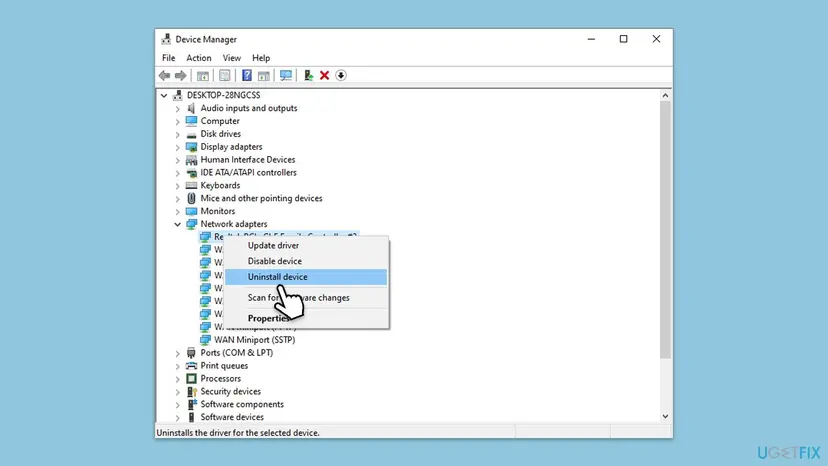Click the Back arrow toolbar icon
The image size is (828, 466).
coord(164,76)
